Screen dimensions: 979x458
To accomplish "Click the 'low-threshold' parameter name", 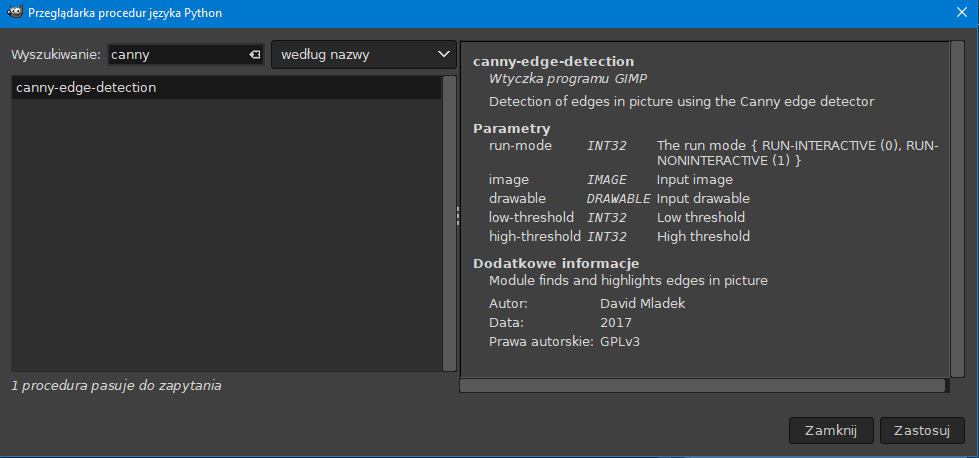I will pyautogui.click(x=531, y=217).
